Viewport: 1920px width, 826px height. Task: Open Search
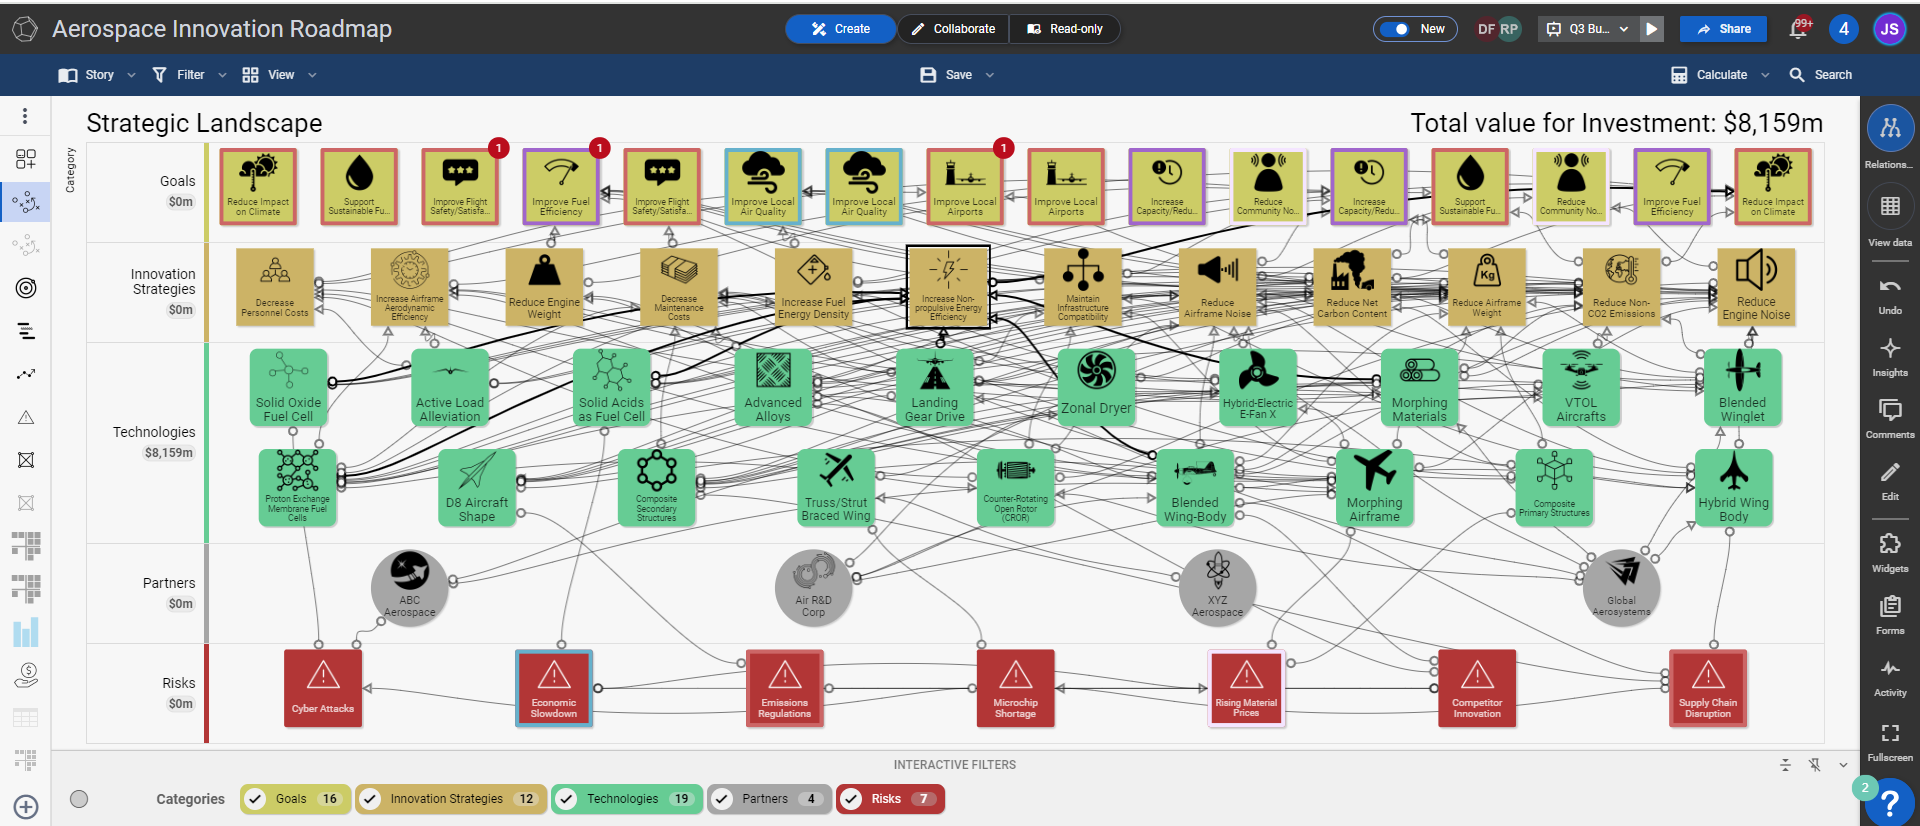(x=1821, y=75)
